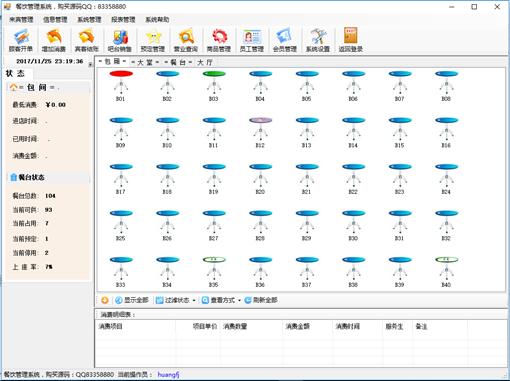Click the 返回登录 icon
Image resolution: width=510 pixels, height=381 pixels.
click(x=351, y=40)
